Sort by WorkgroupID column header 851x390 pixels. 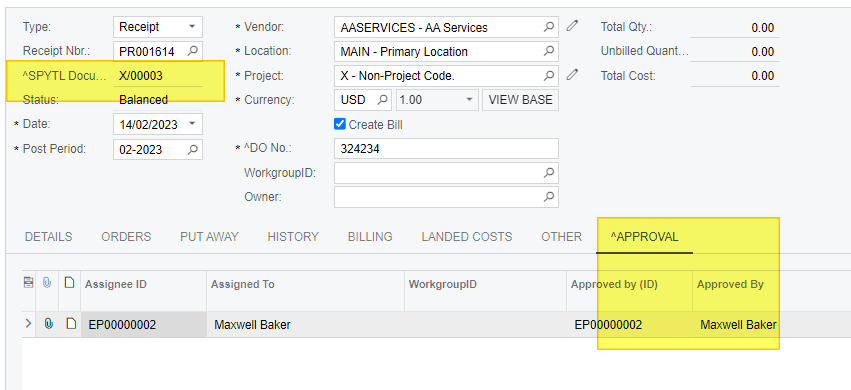pos(485,284)
